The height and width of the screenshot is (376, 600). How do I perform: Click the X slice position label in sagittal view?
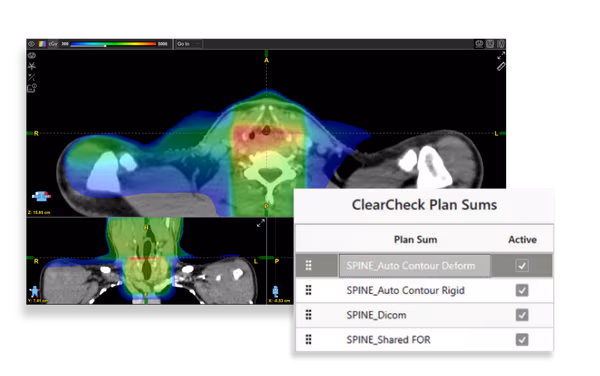coord(279,301)
